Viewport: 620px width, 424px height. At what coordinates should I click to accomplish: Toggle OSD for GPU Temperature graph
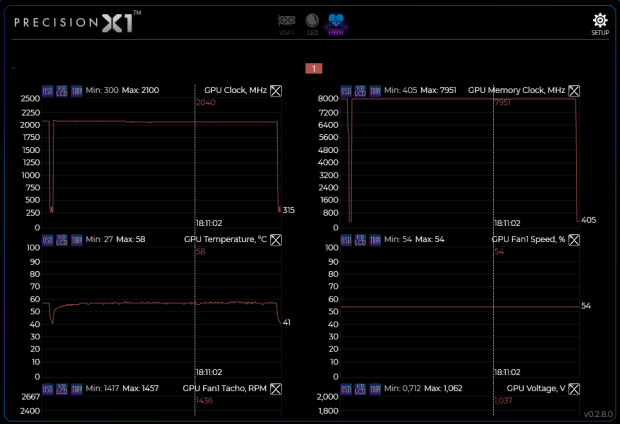tap(48, 240)
